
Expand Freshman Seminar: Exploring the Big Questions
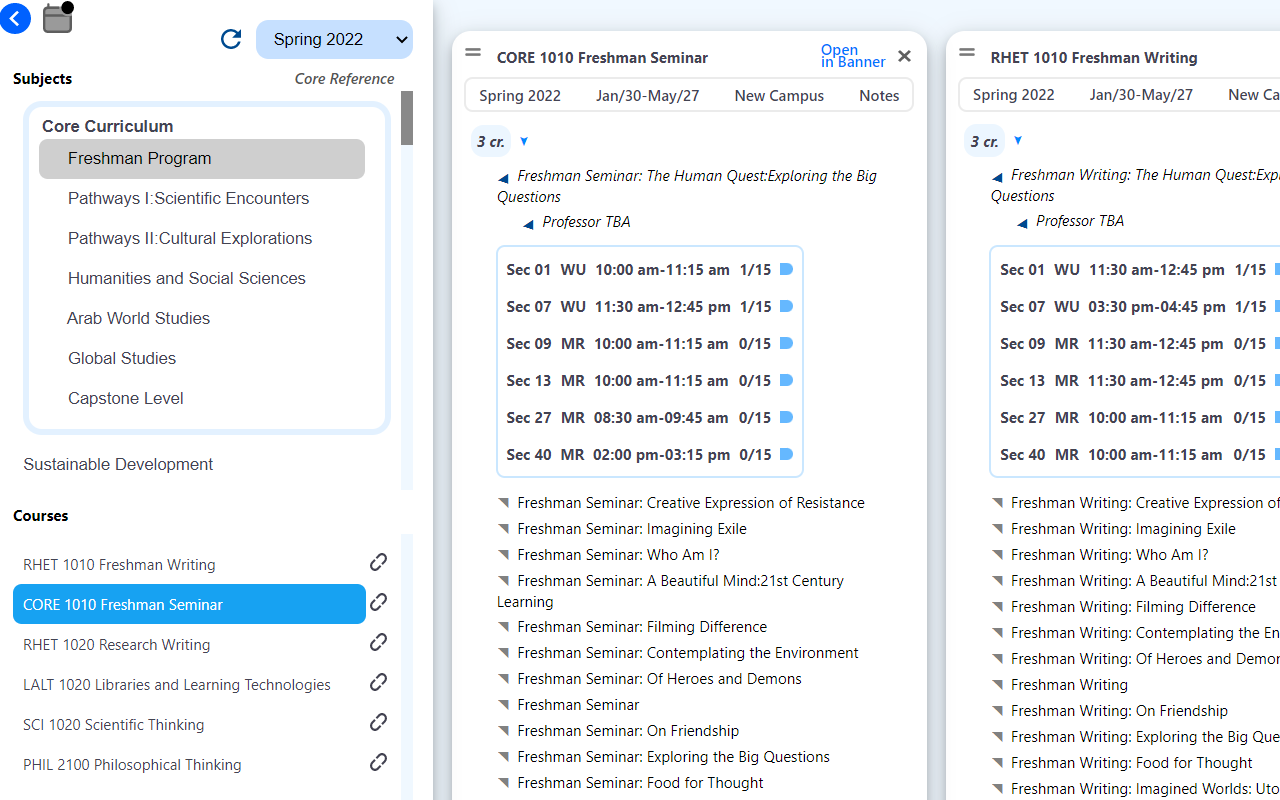pos(503,756)
